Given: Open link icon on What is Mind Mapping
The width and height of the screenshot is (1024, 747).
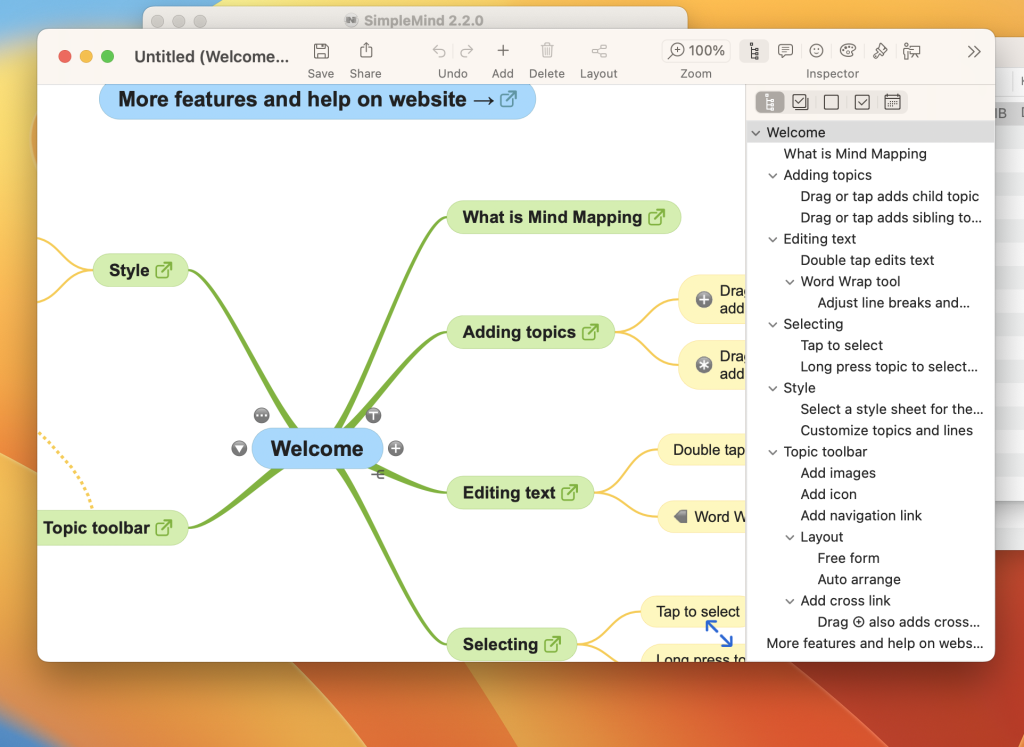Looking at the screenshot, I should (657, 217).
